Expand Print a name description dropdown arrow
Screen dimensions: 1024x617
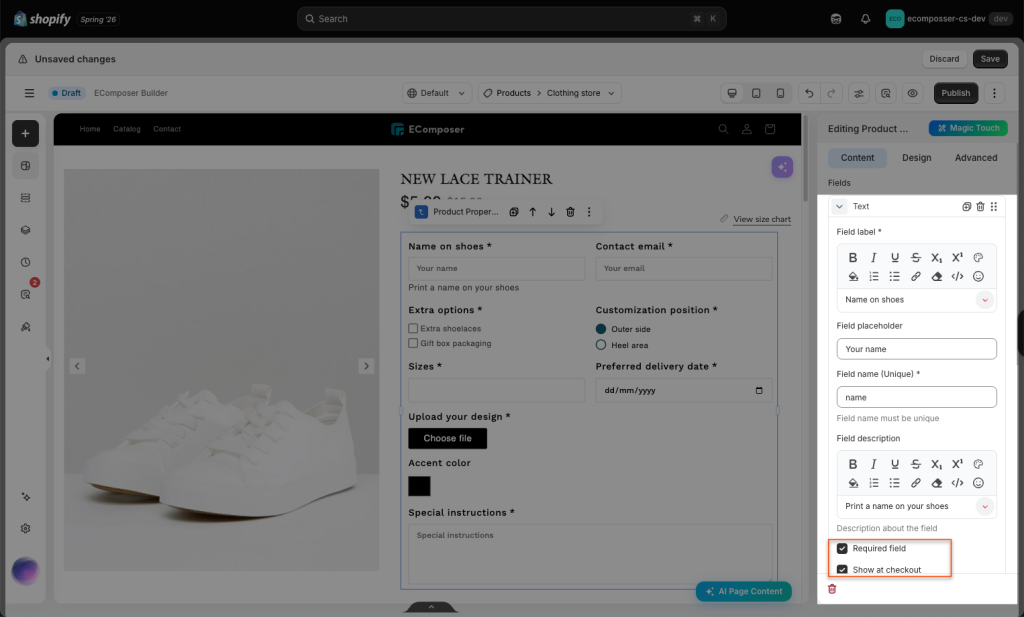click(985, 506)
